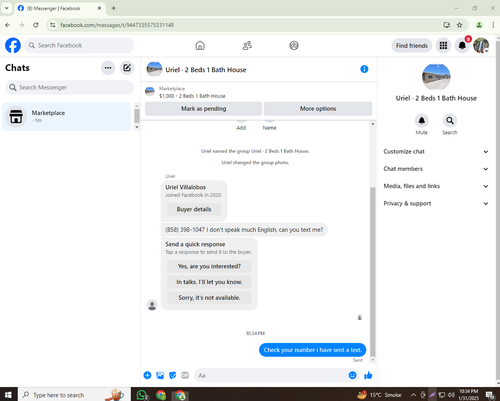Viewport: 500px width, 401px height.
Task: Send 'Yes, are you interested?' quick response
Action: point(209,266)
